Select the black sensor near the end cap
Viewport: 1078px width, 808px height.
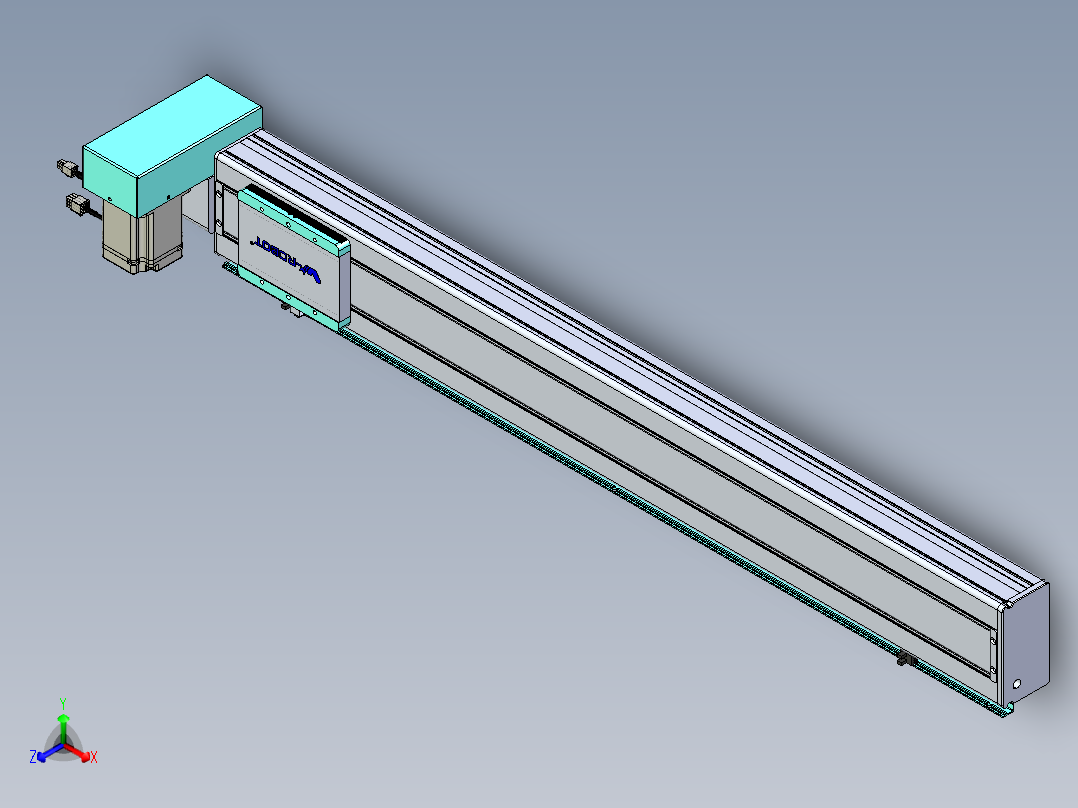(907, 661)
